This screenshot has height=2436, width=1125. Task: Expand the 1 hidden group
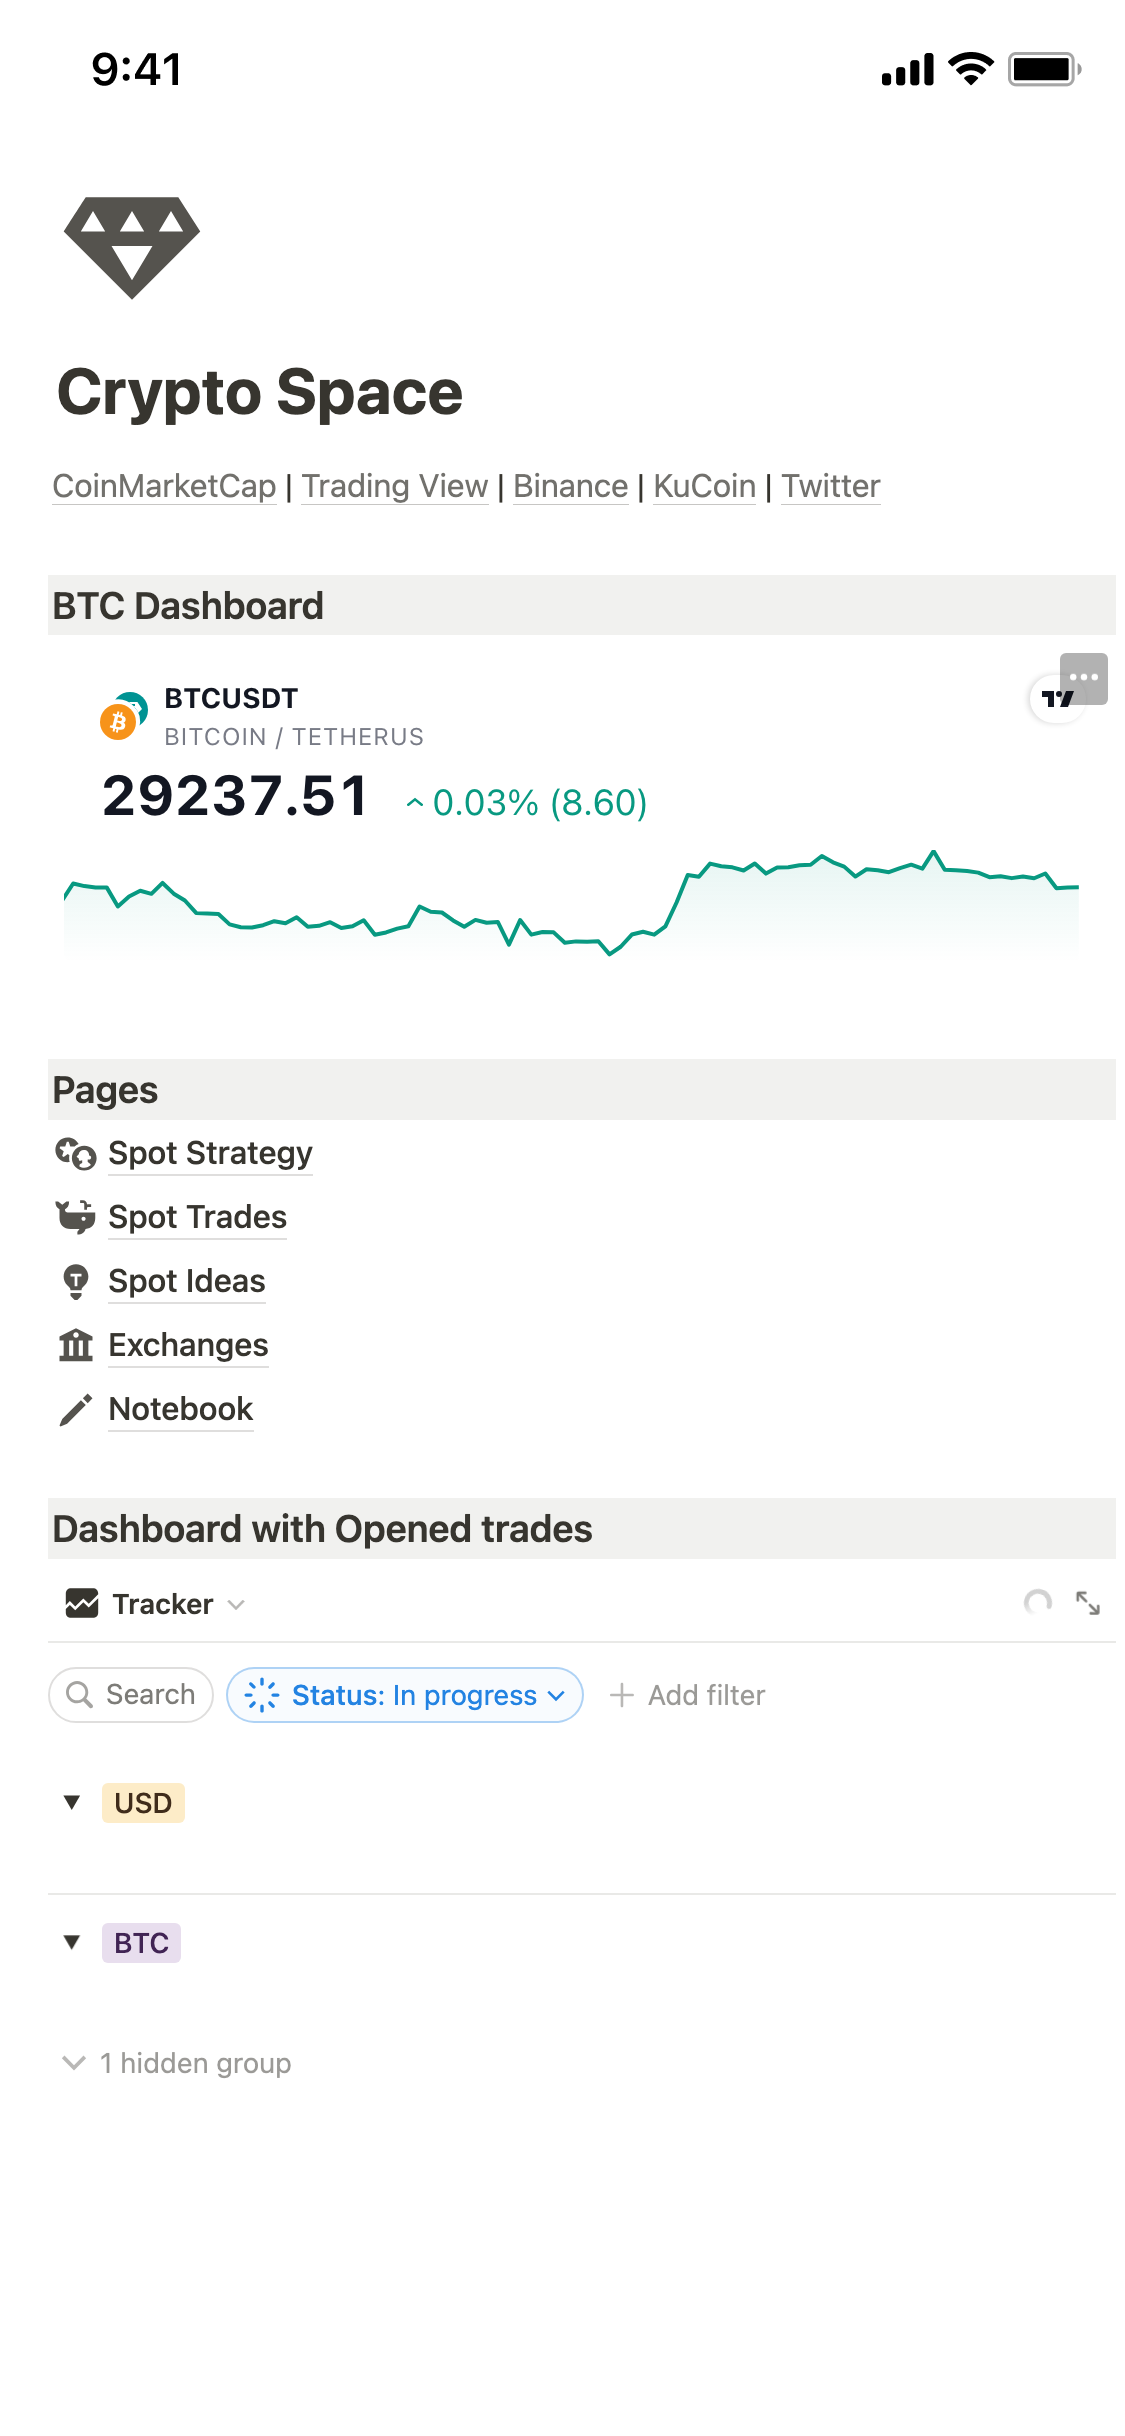click(177, 2063)
